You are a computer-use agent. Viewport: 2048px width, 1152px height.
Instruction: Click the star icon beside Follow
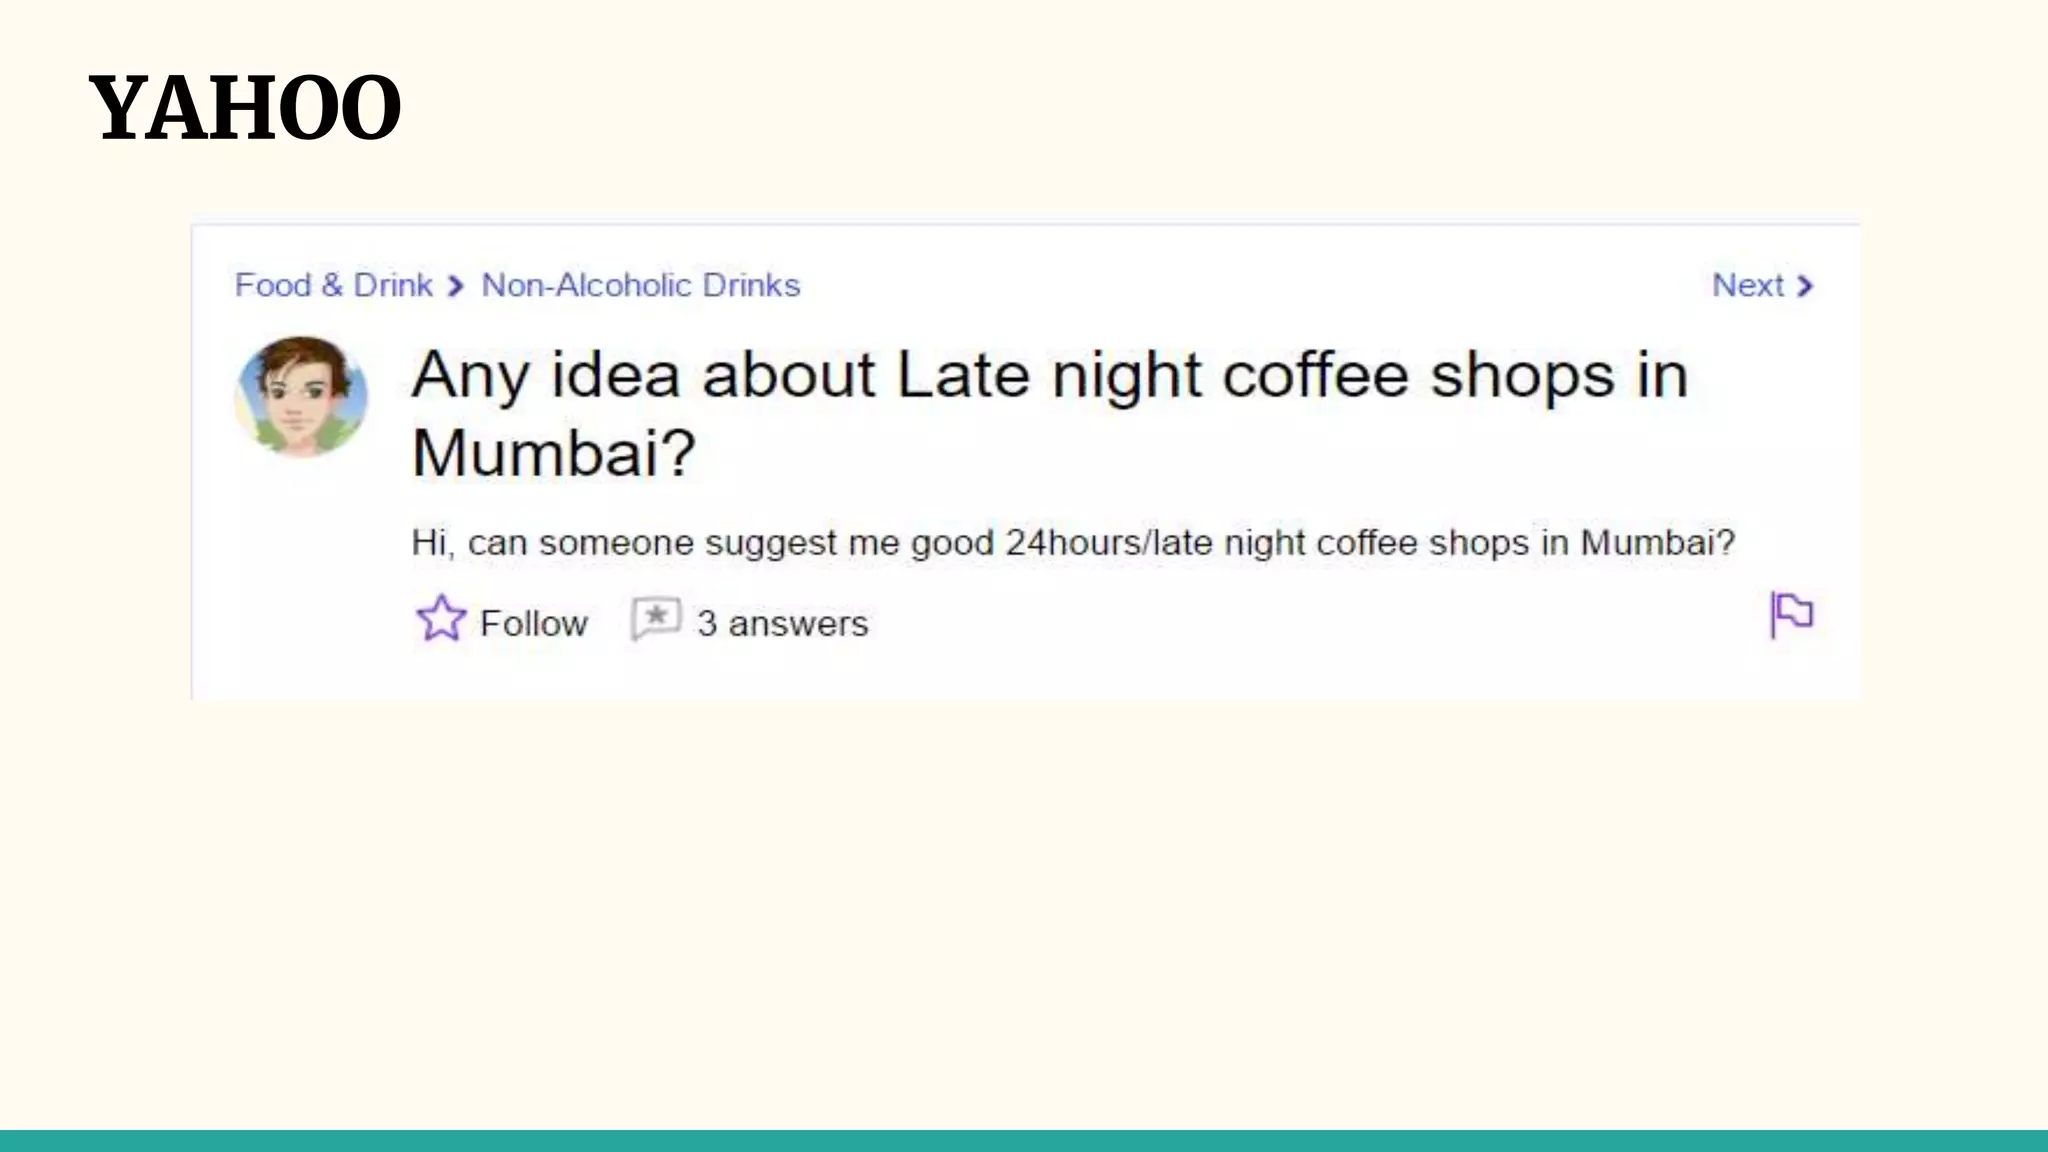click(440, 619)
